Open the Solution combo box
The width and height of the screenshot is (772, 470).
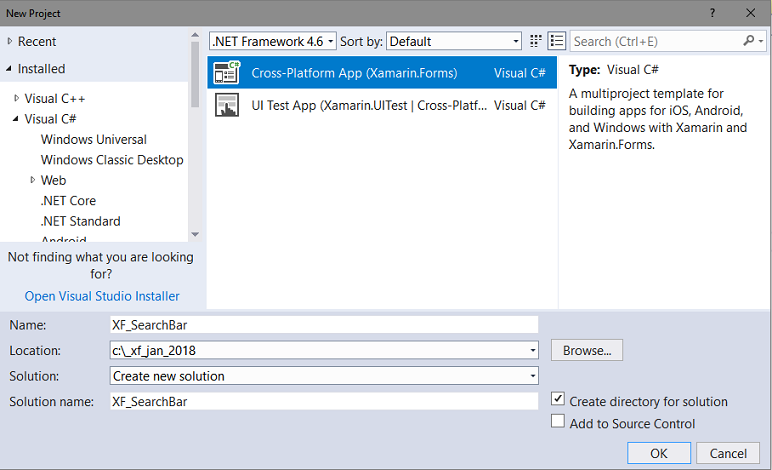[324, 376]
